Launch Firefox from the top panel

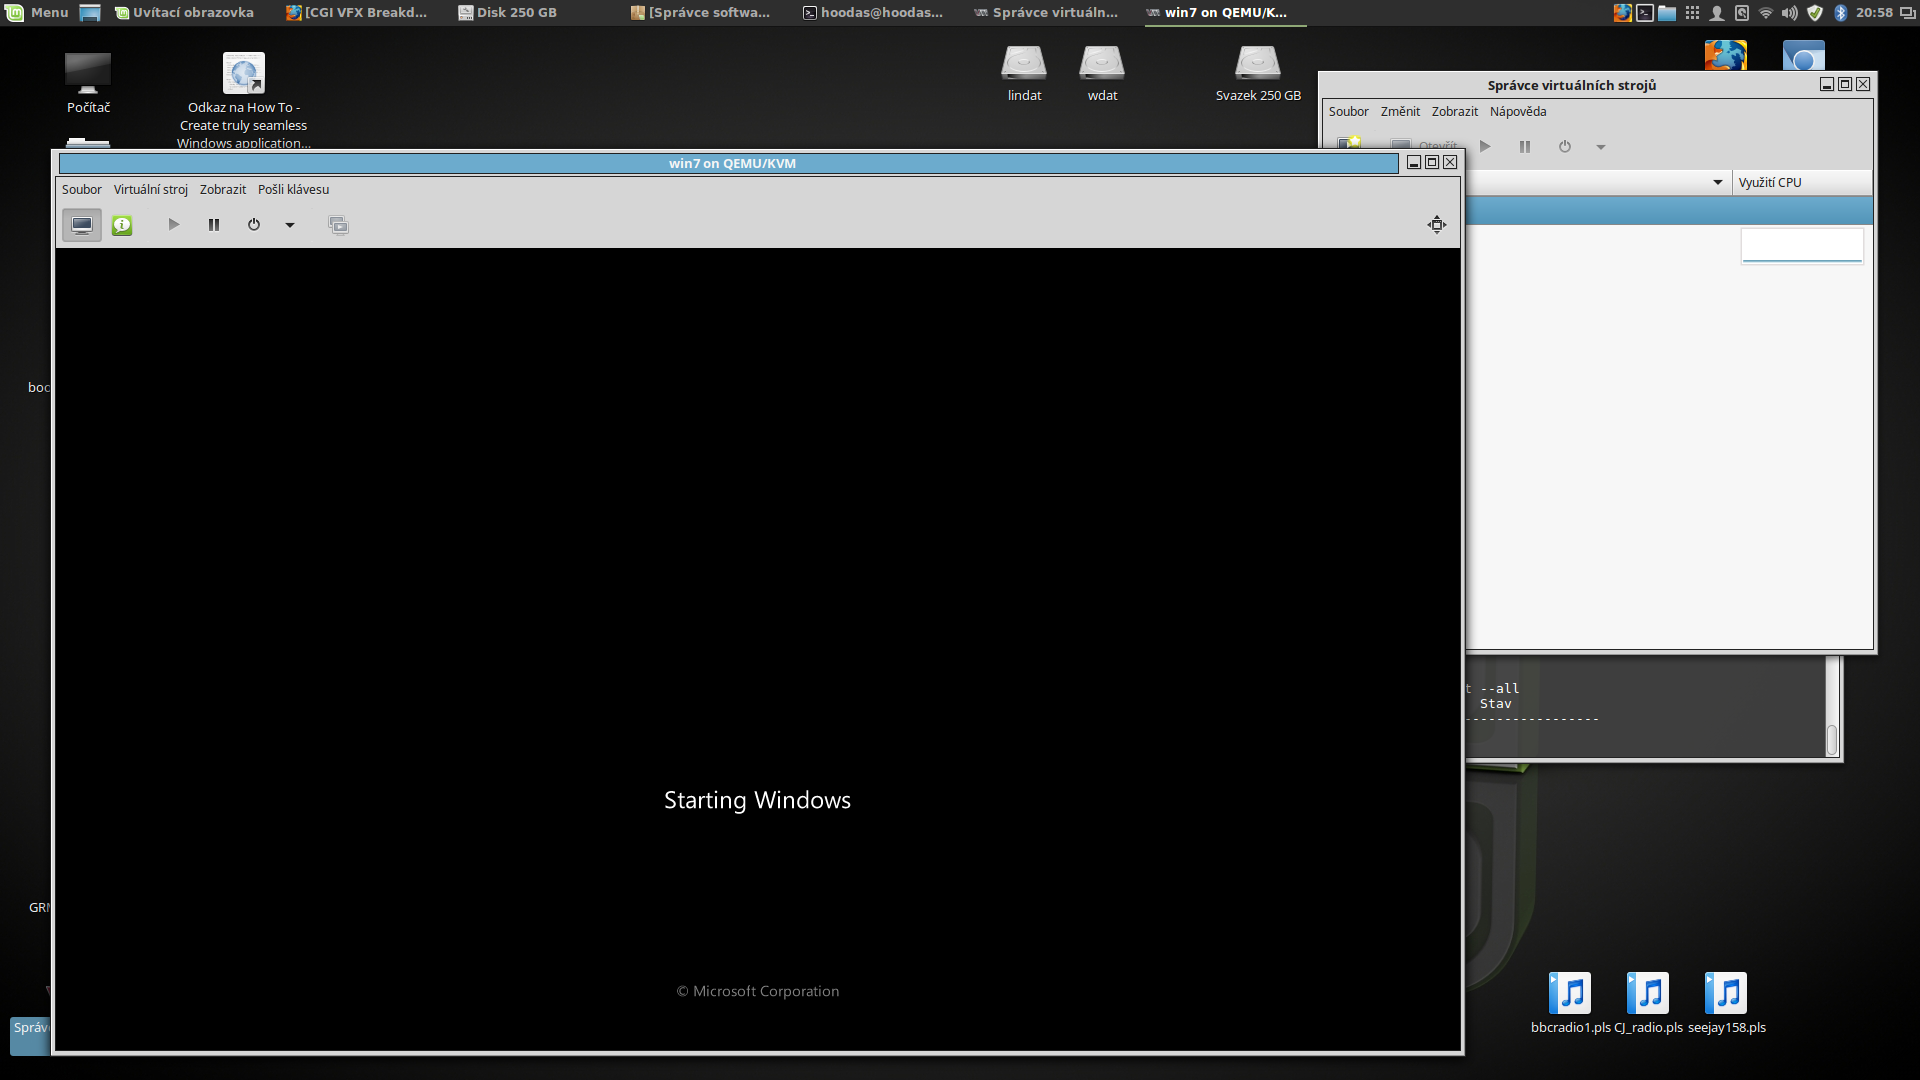[1622, 13]
